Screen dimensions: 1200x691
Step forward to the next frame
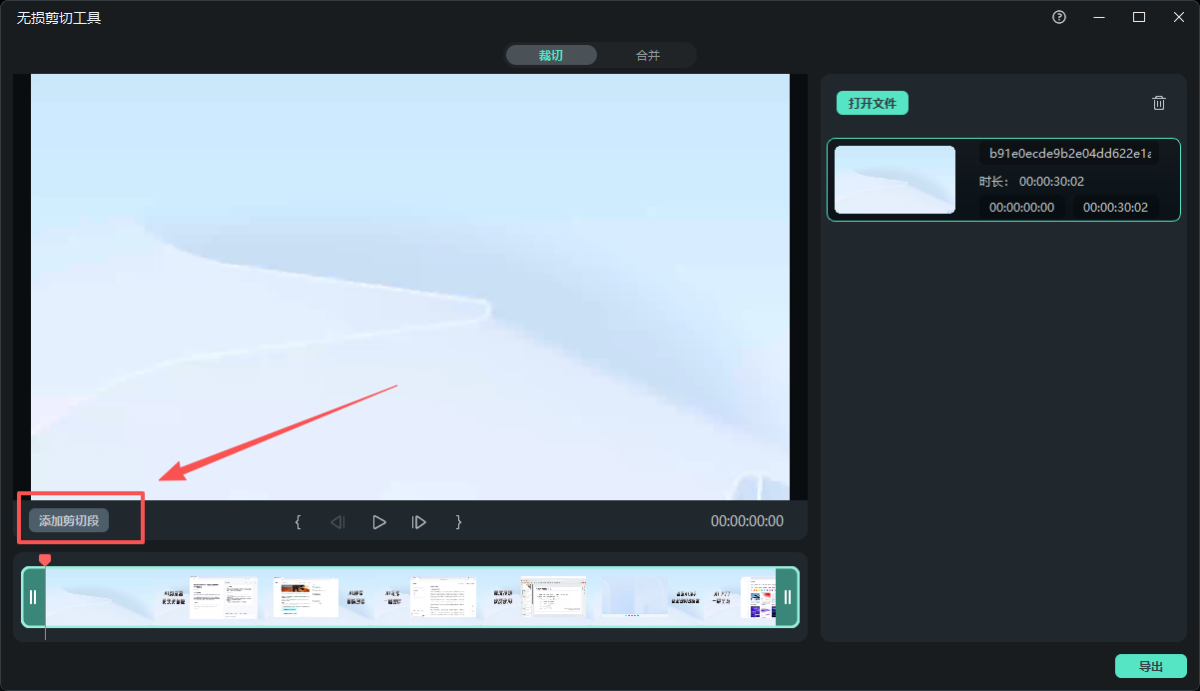pyautogui.click(x=419, y=522)
